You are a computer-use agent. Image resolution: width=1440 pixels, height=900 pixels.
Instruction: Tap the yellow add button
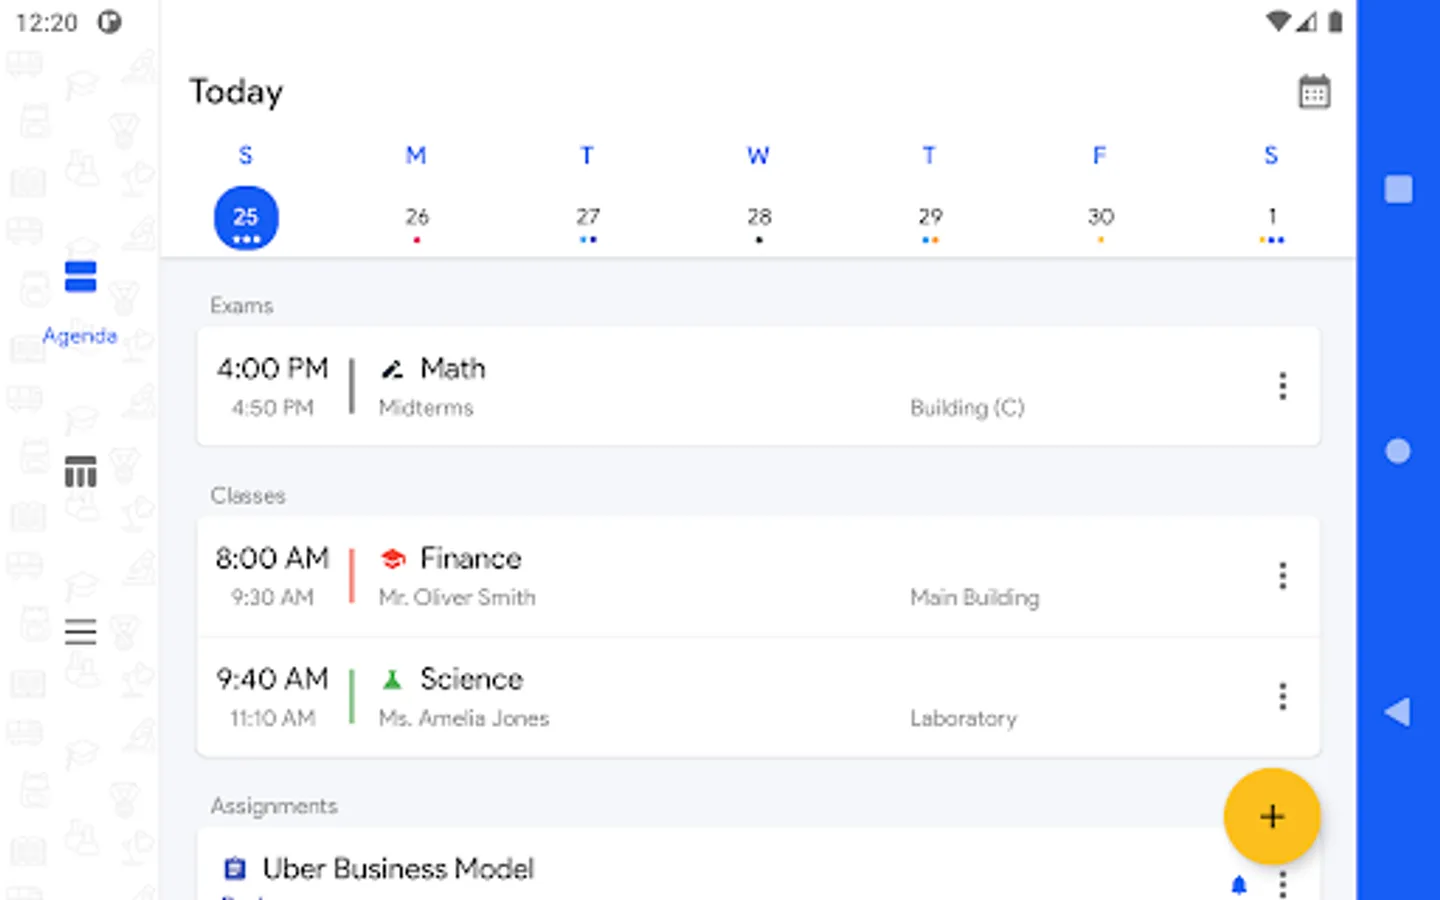pyautogui.click(x=1271, y=816)
